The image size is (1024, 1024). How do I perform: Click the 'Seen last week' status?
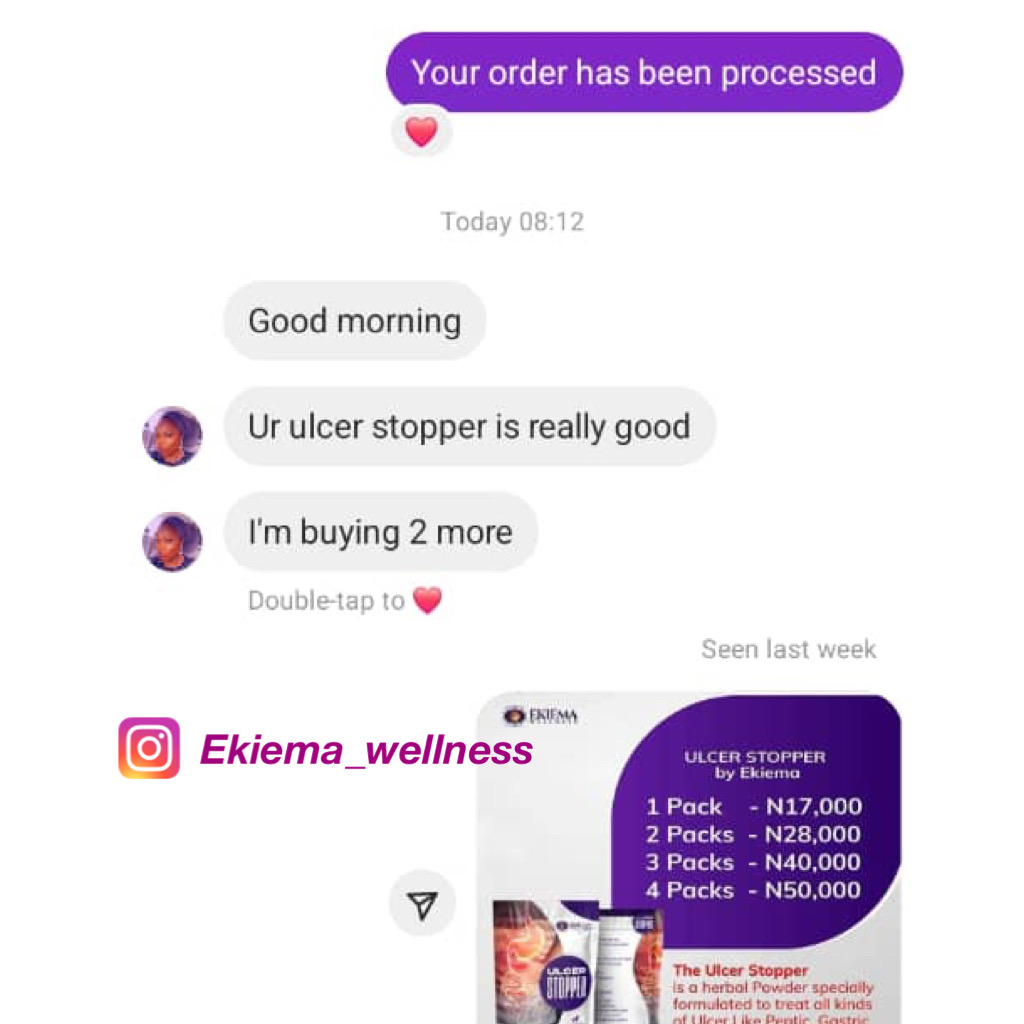(788, 649)
